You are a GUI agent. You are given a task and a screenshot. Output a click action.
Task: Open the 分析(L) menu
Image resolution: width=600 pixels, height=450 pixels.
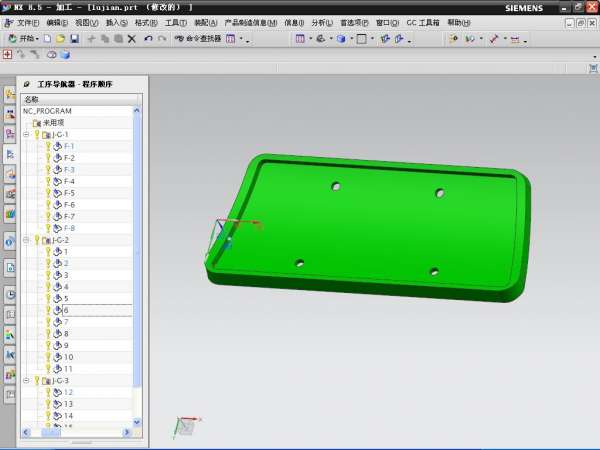pyautogui.click(x=323, y=22)
